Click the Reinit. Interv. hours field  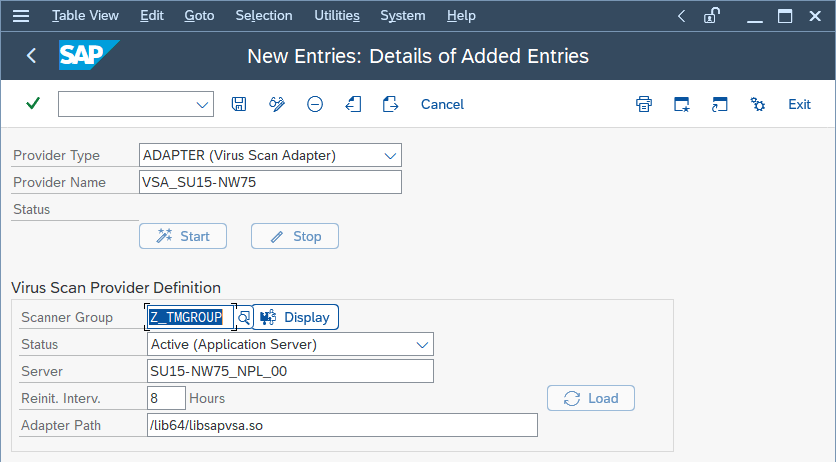point(166,398)
